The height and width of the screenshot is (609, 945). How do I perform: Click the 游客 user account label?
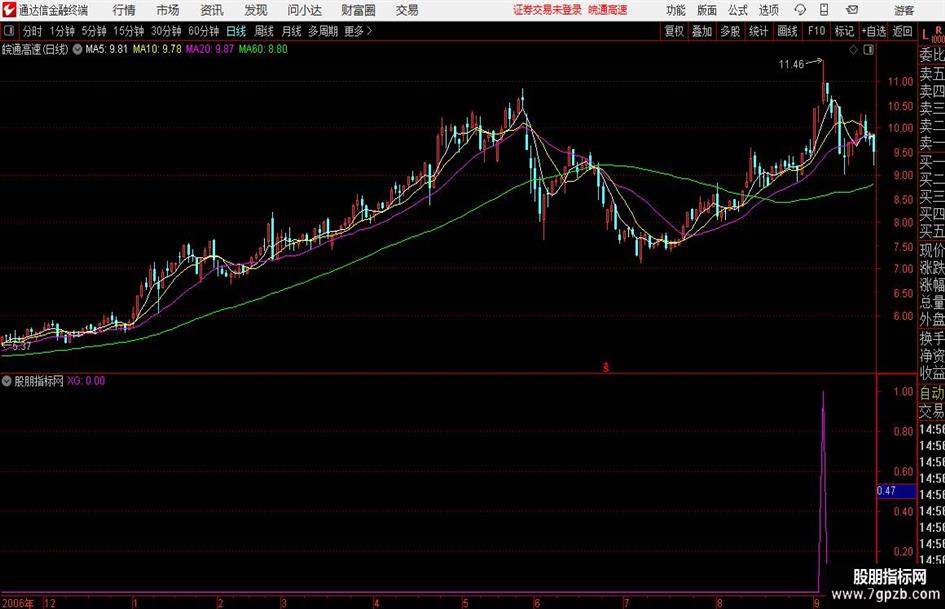point(903,10)
